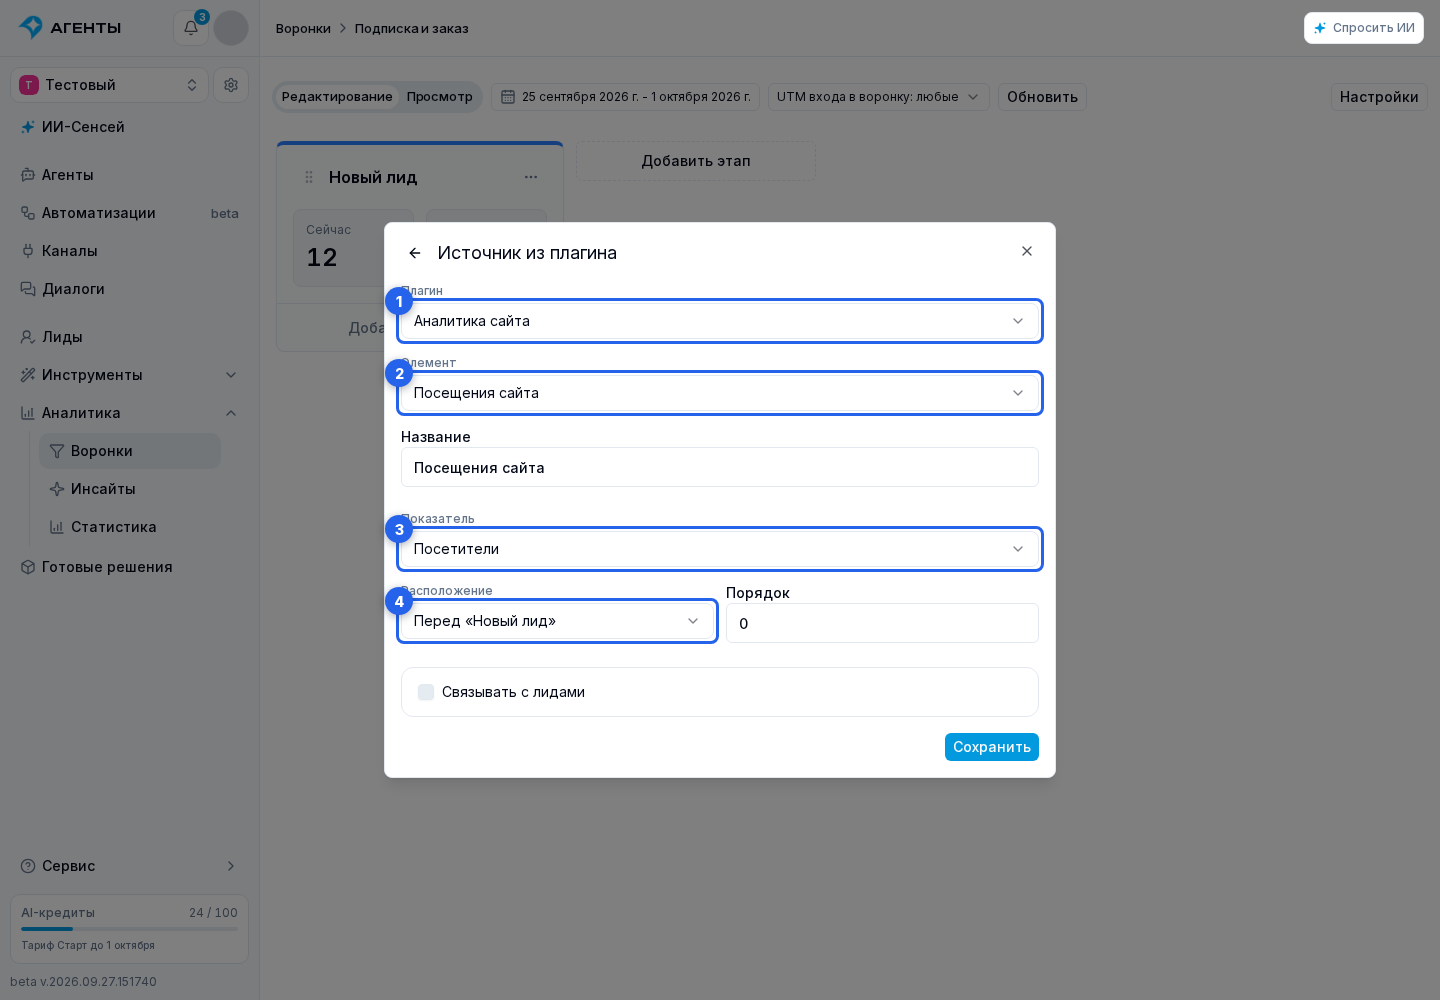Viewport: 1440px width, 1000px height.
Task: Click the Агенты logo icon
Action: [x=31, y=27]
